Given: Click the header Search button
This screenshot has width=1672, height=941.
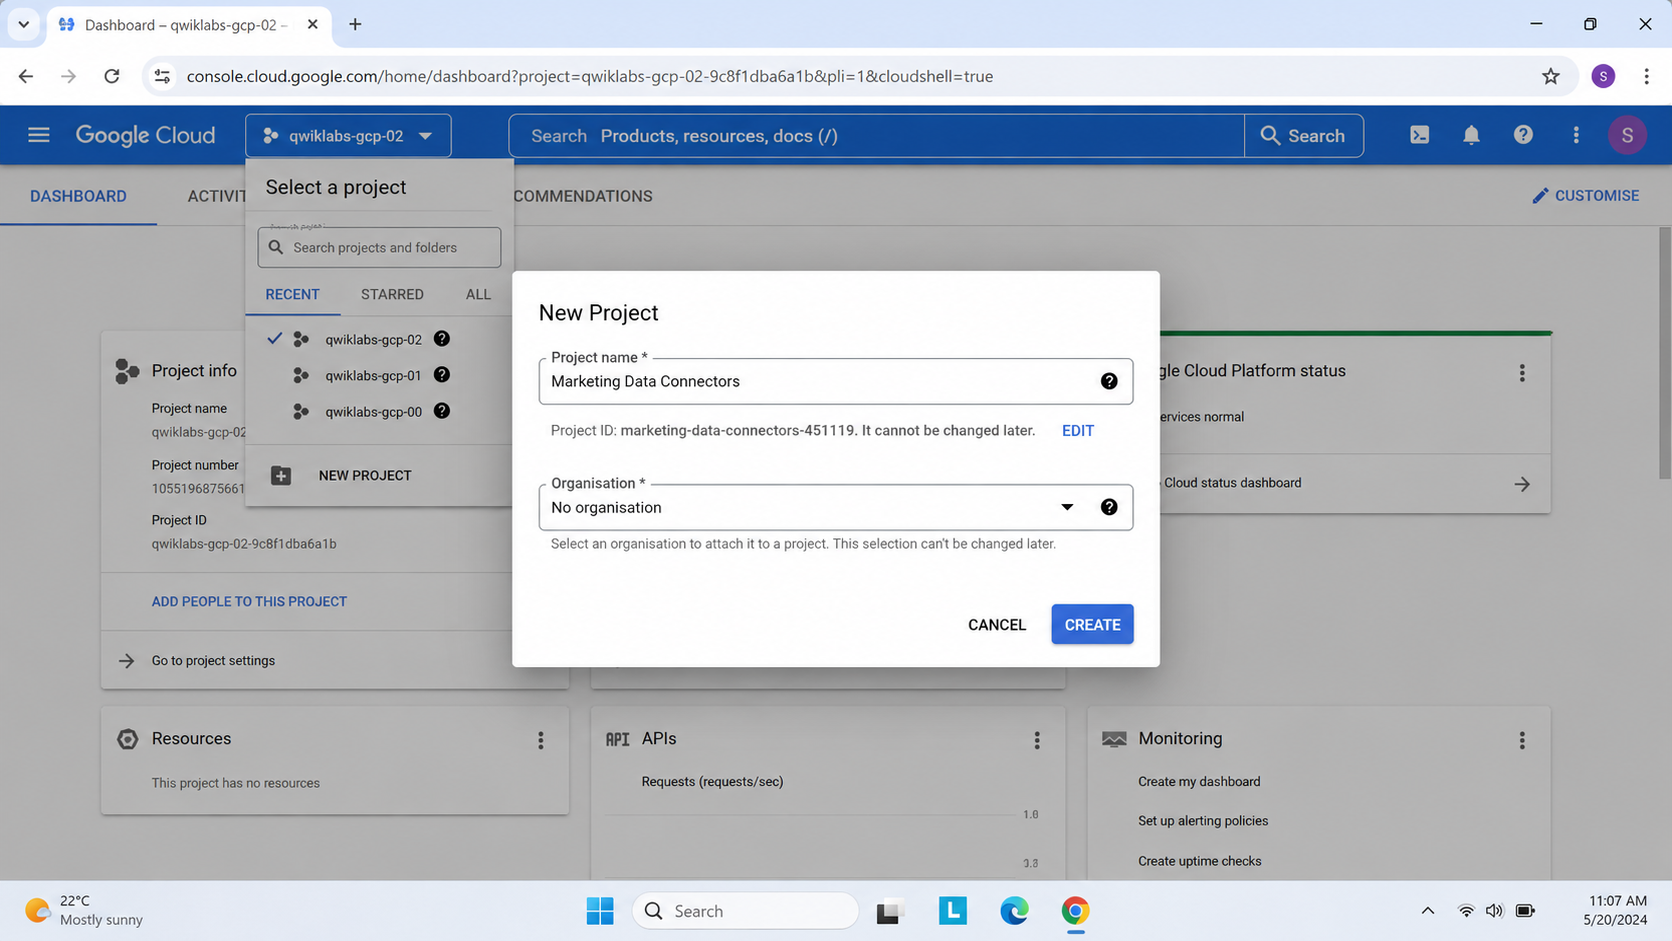Looking at the screenshot, I should (1303, 136).
